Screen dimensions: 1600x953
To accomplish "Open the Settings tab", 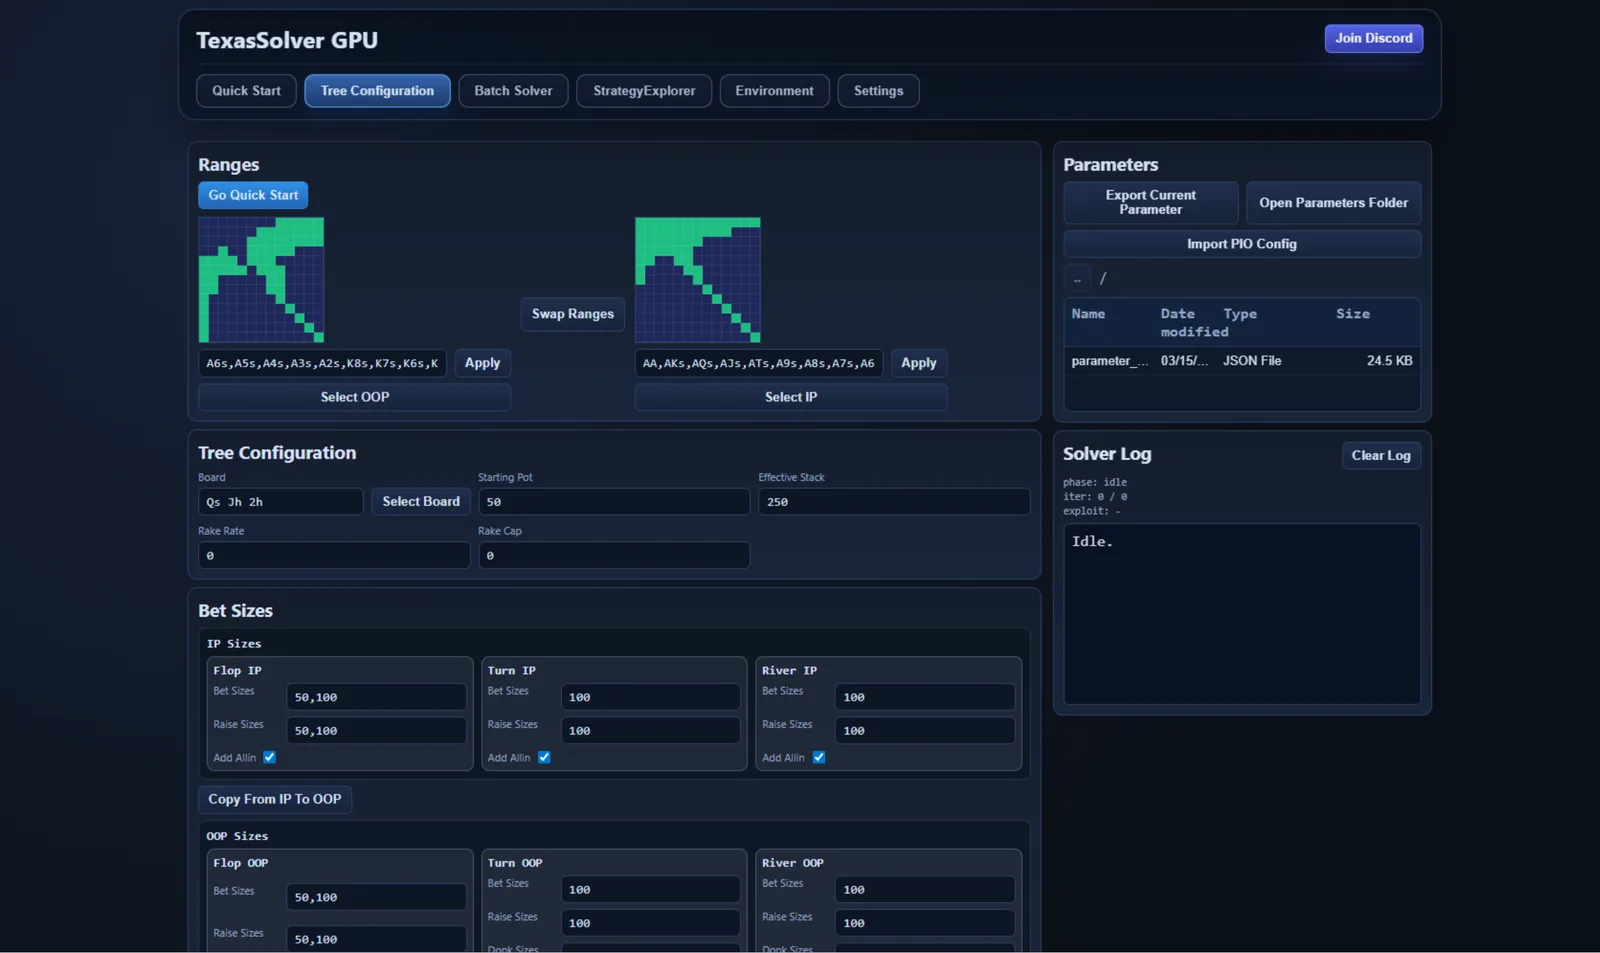I will tap(878, 90).
